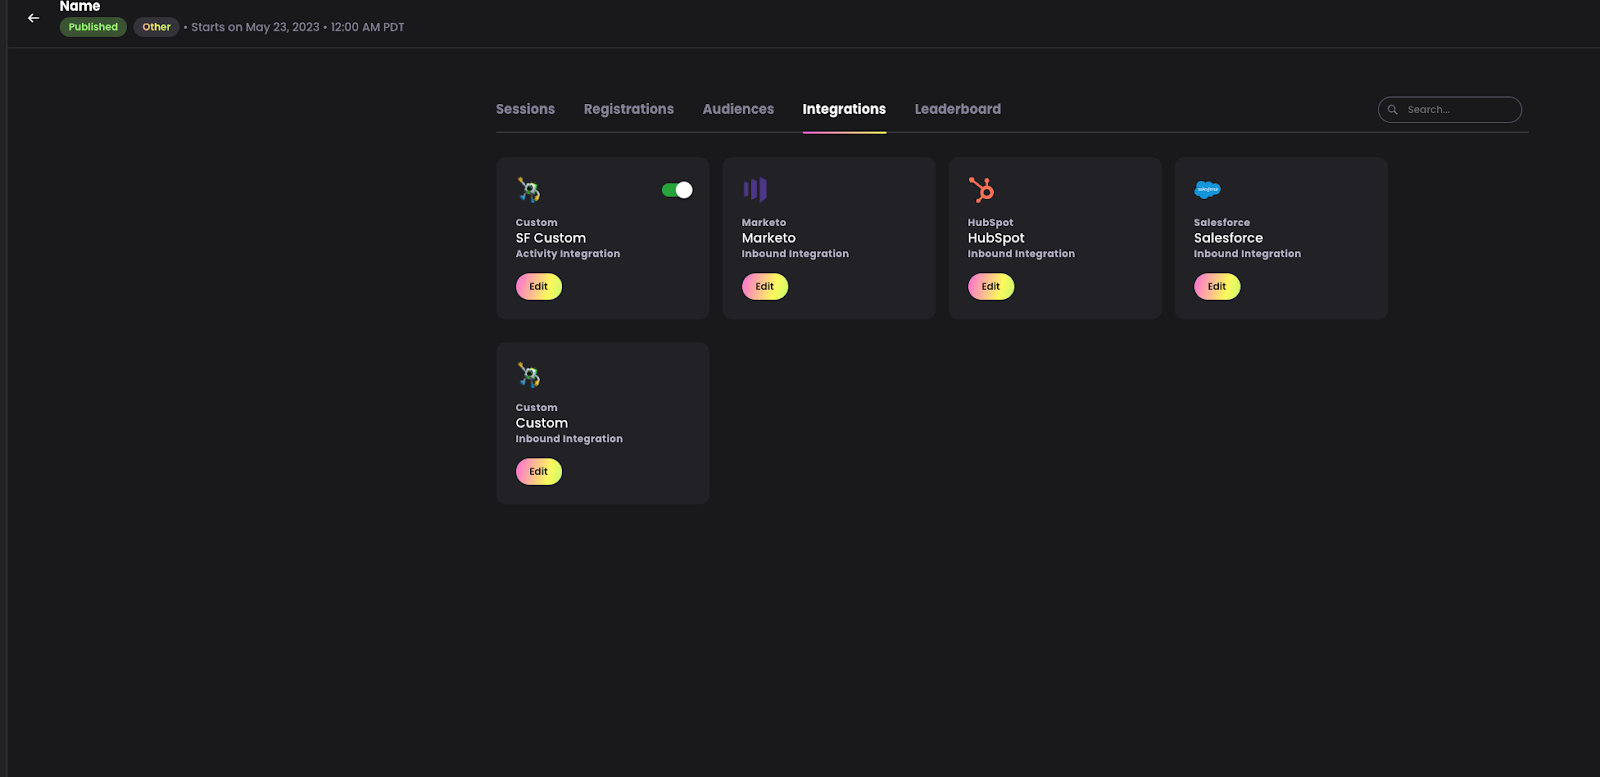Click 'Inbound Integration' under Salesforce
This screenshot has width=1600, height=777.
click(1247, 254)
